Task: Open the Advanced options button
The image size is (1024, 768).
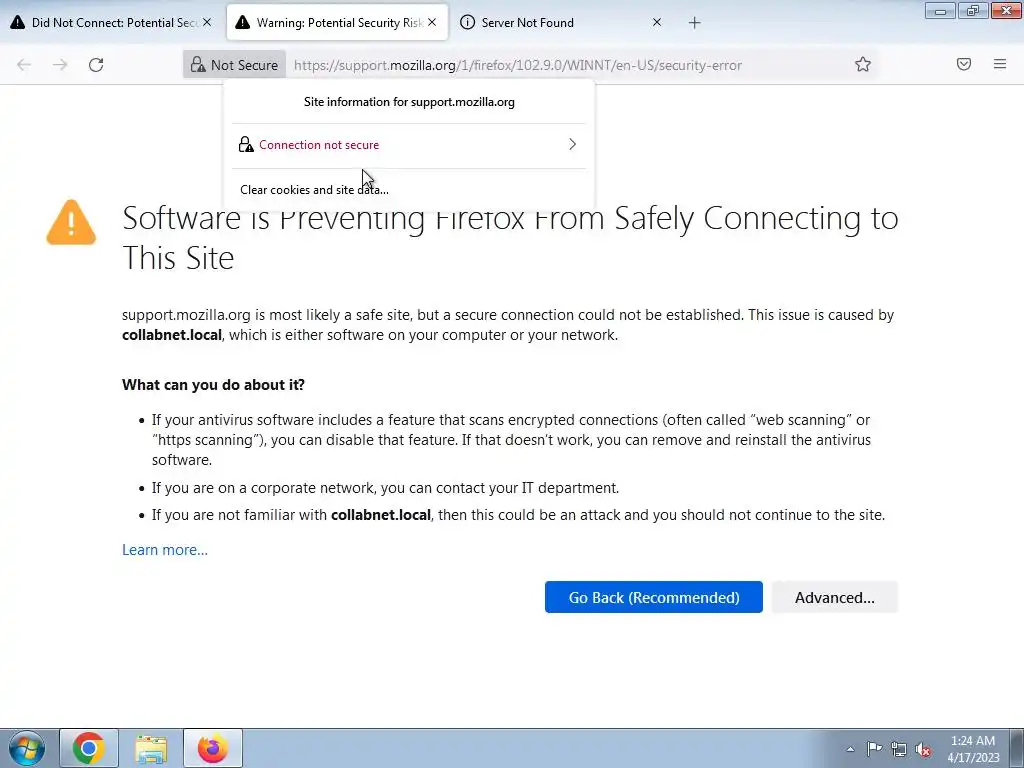Action: [835, 597]
